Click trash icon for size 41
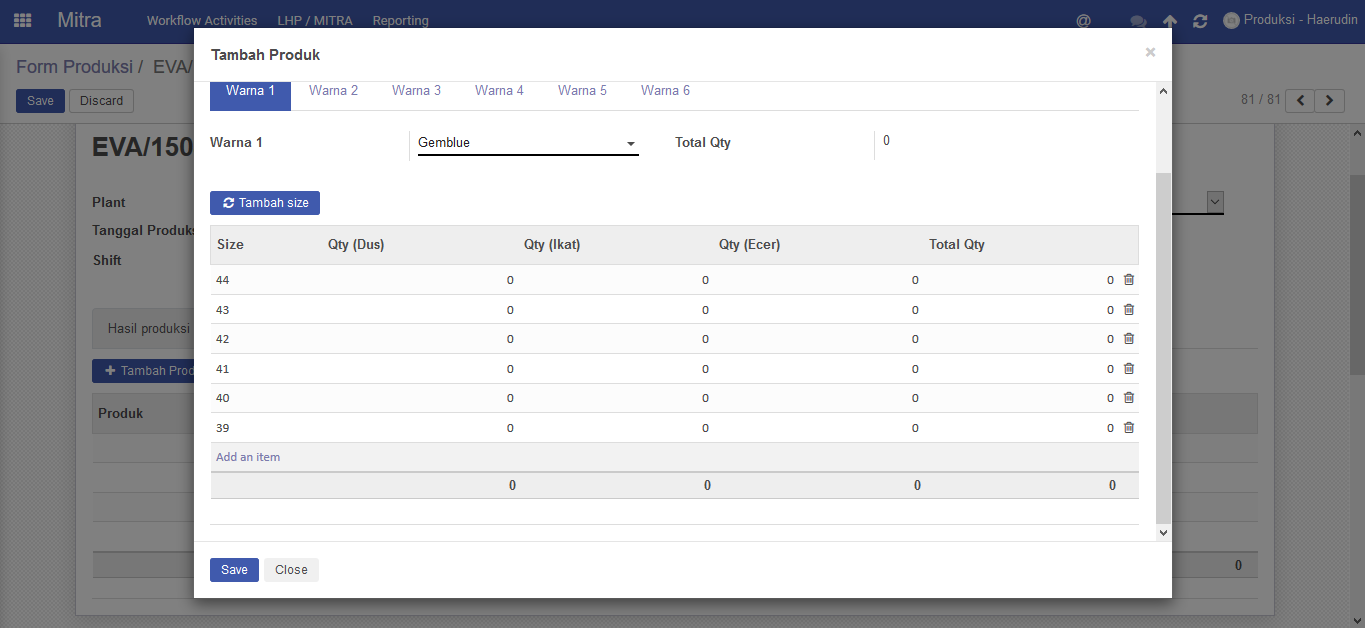Screen dimensions: 1365x628 coord(1129,369)
